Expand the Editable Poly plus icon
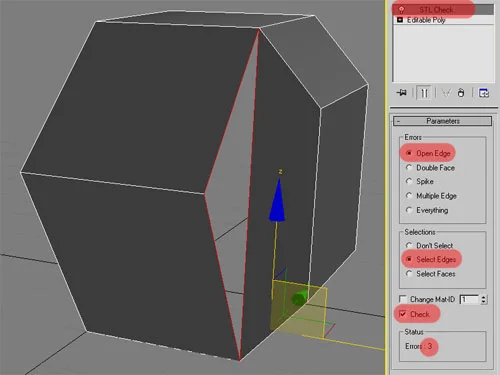 click(x=400, y=20)
